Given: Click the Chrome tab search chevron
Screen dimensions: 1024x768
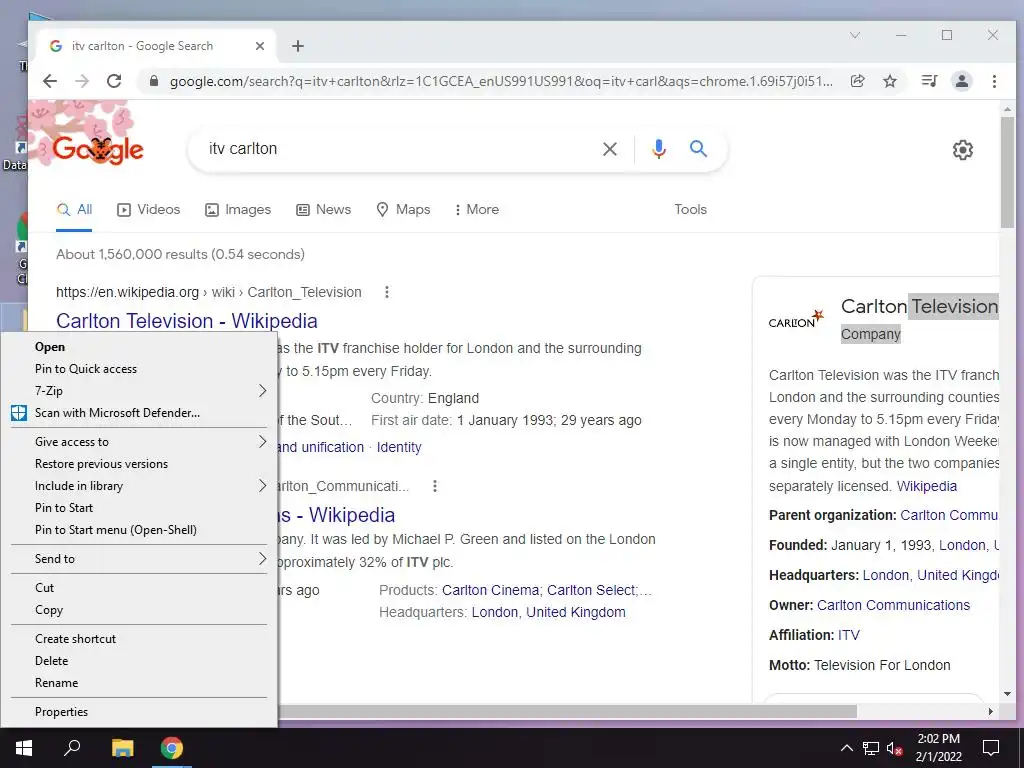Looking at the screenshot, I should 855,35.
